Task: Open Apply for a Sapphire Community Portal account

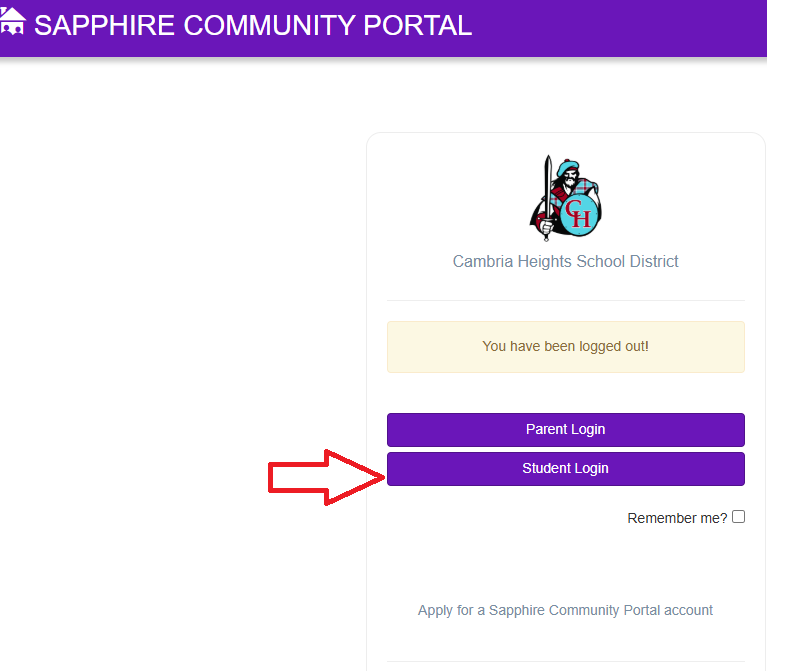Action: (565, 610)
